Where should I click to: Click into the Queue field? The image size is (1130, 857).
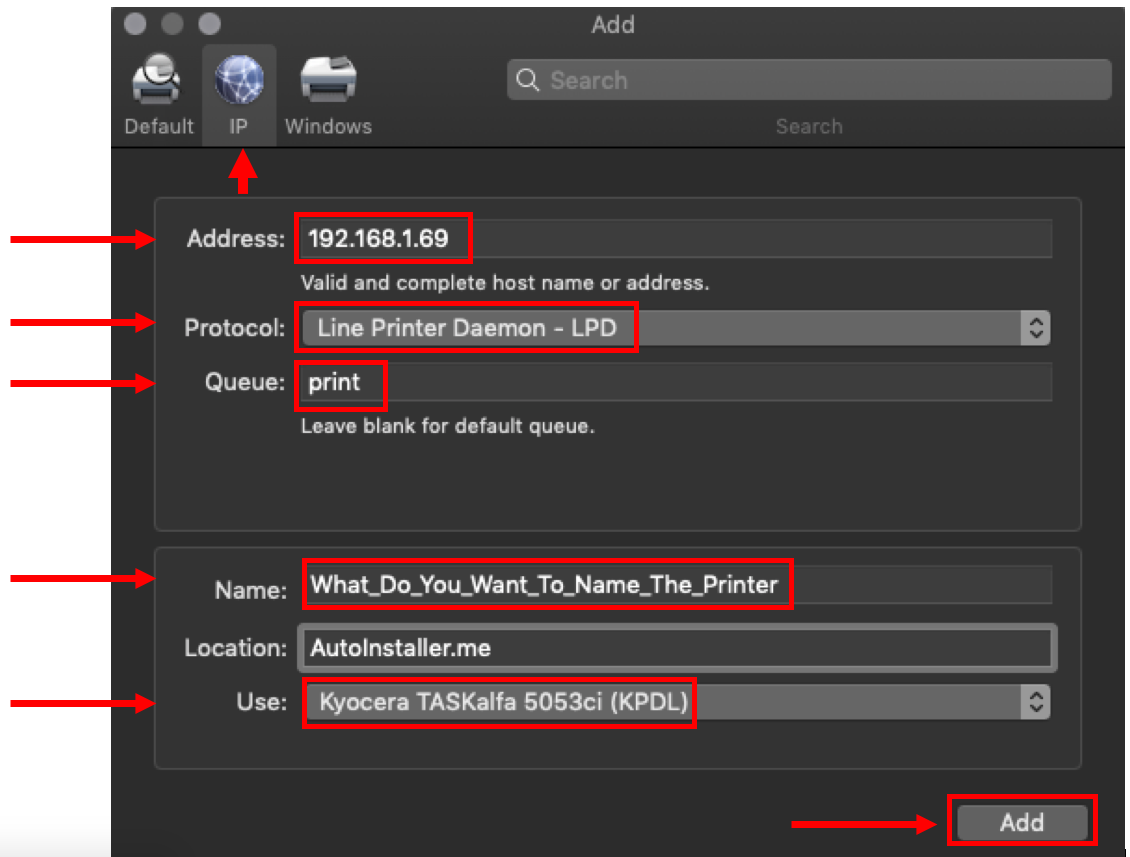pyautogui.click(x=675, y=383)
